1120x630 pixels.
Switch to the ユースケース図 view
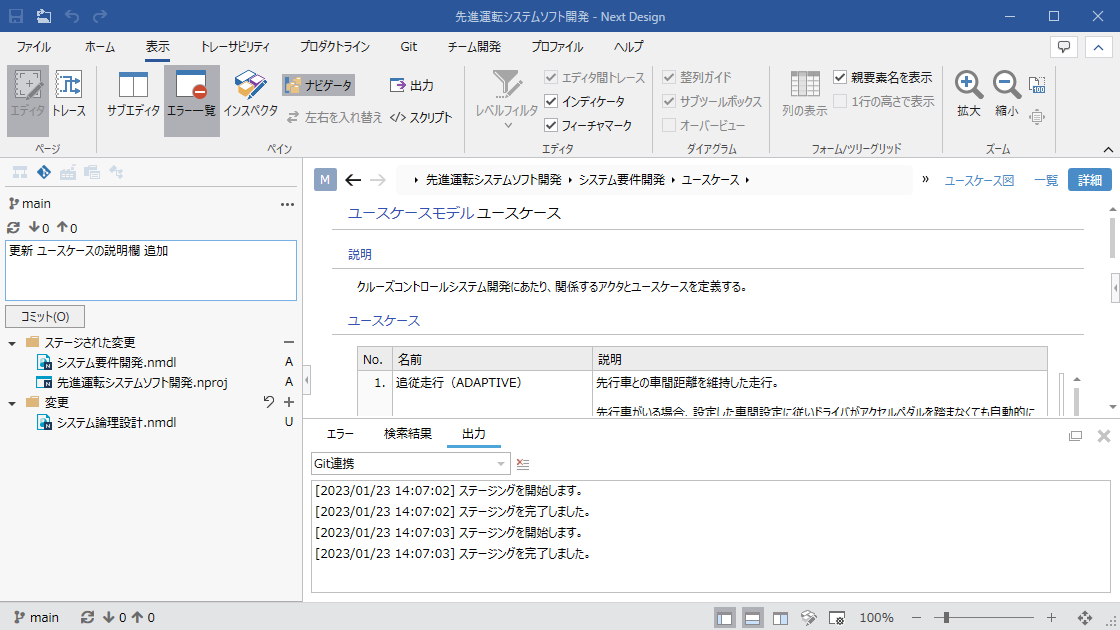coord(979,180)
